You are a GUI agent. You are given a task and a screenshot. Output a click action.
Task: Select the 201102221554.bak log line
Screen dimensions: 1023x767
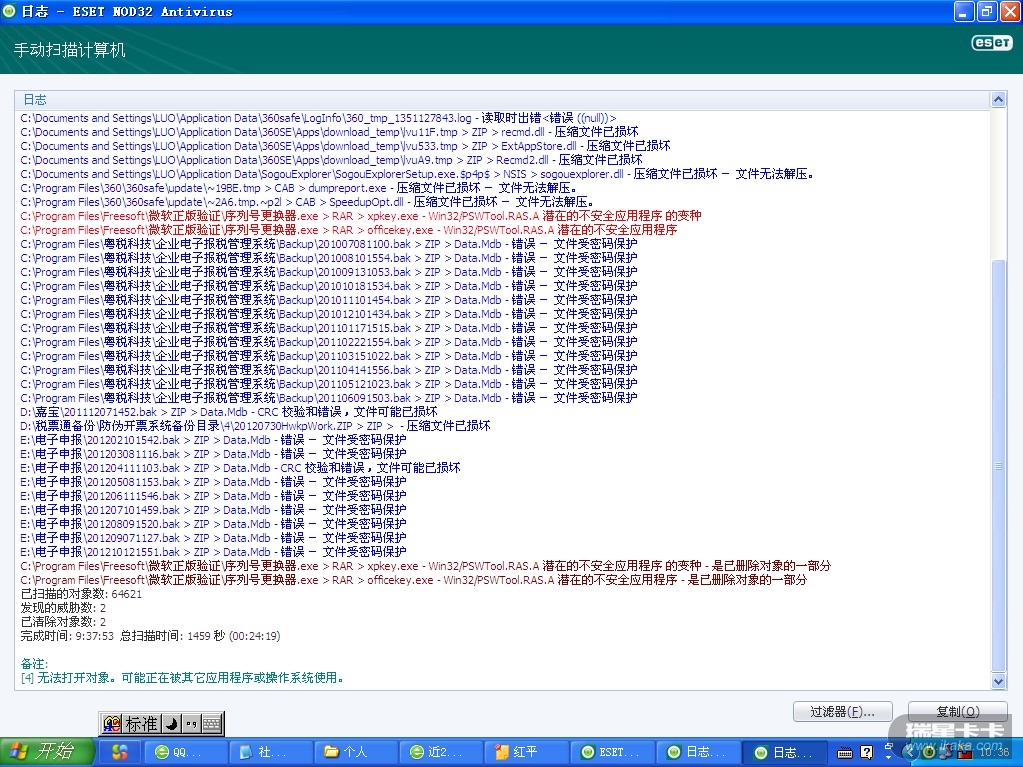328,342
